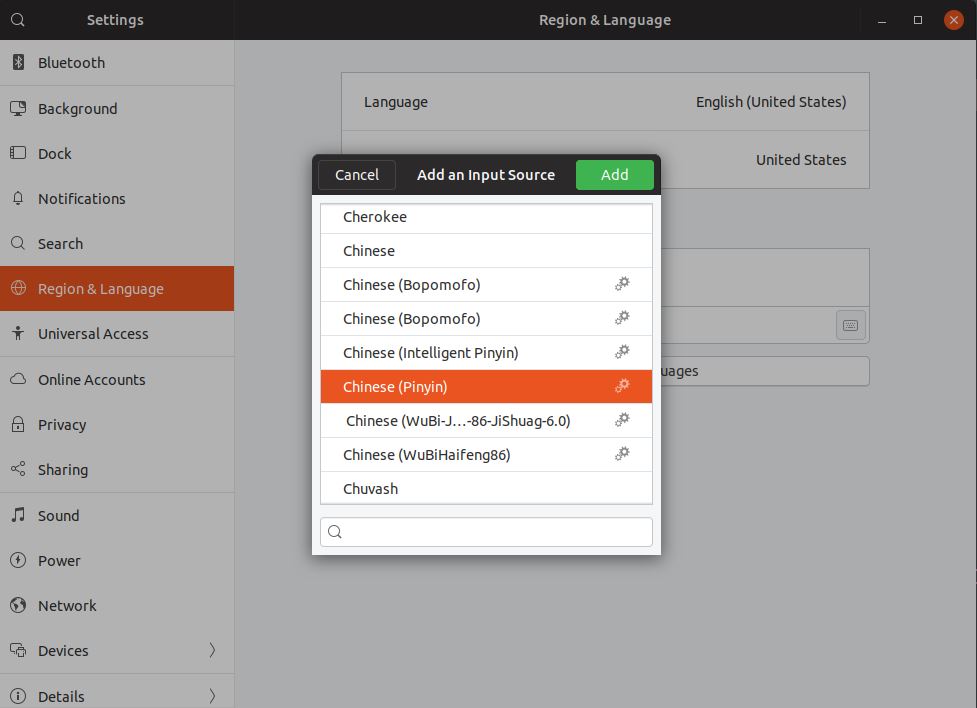Open Online Accounts in sidebar
The height and width of the screenshot is (708, 977).
[91, 380]
